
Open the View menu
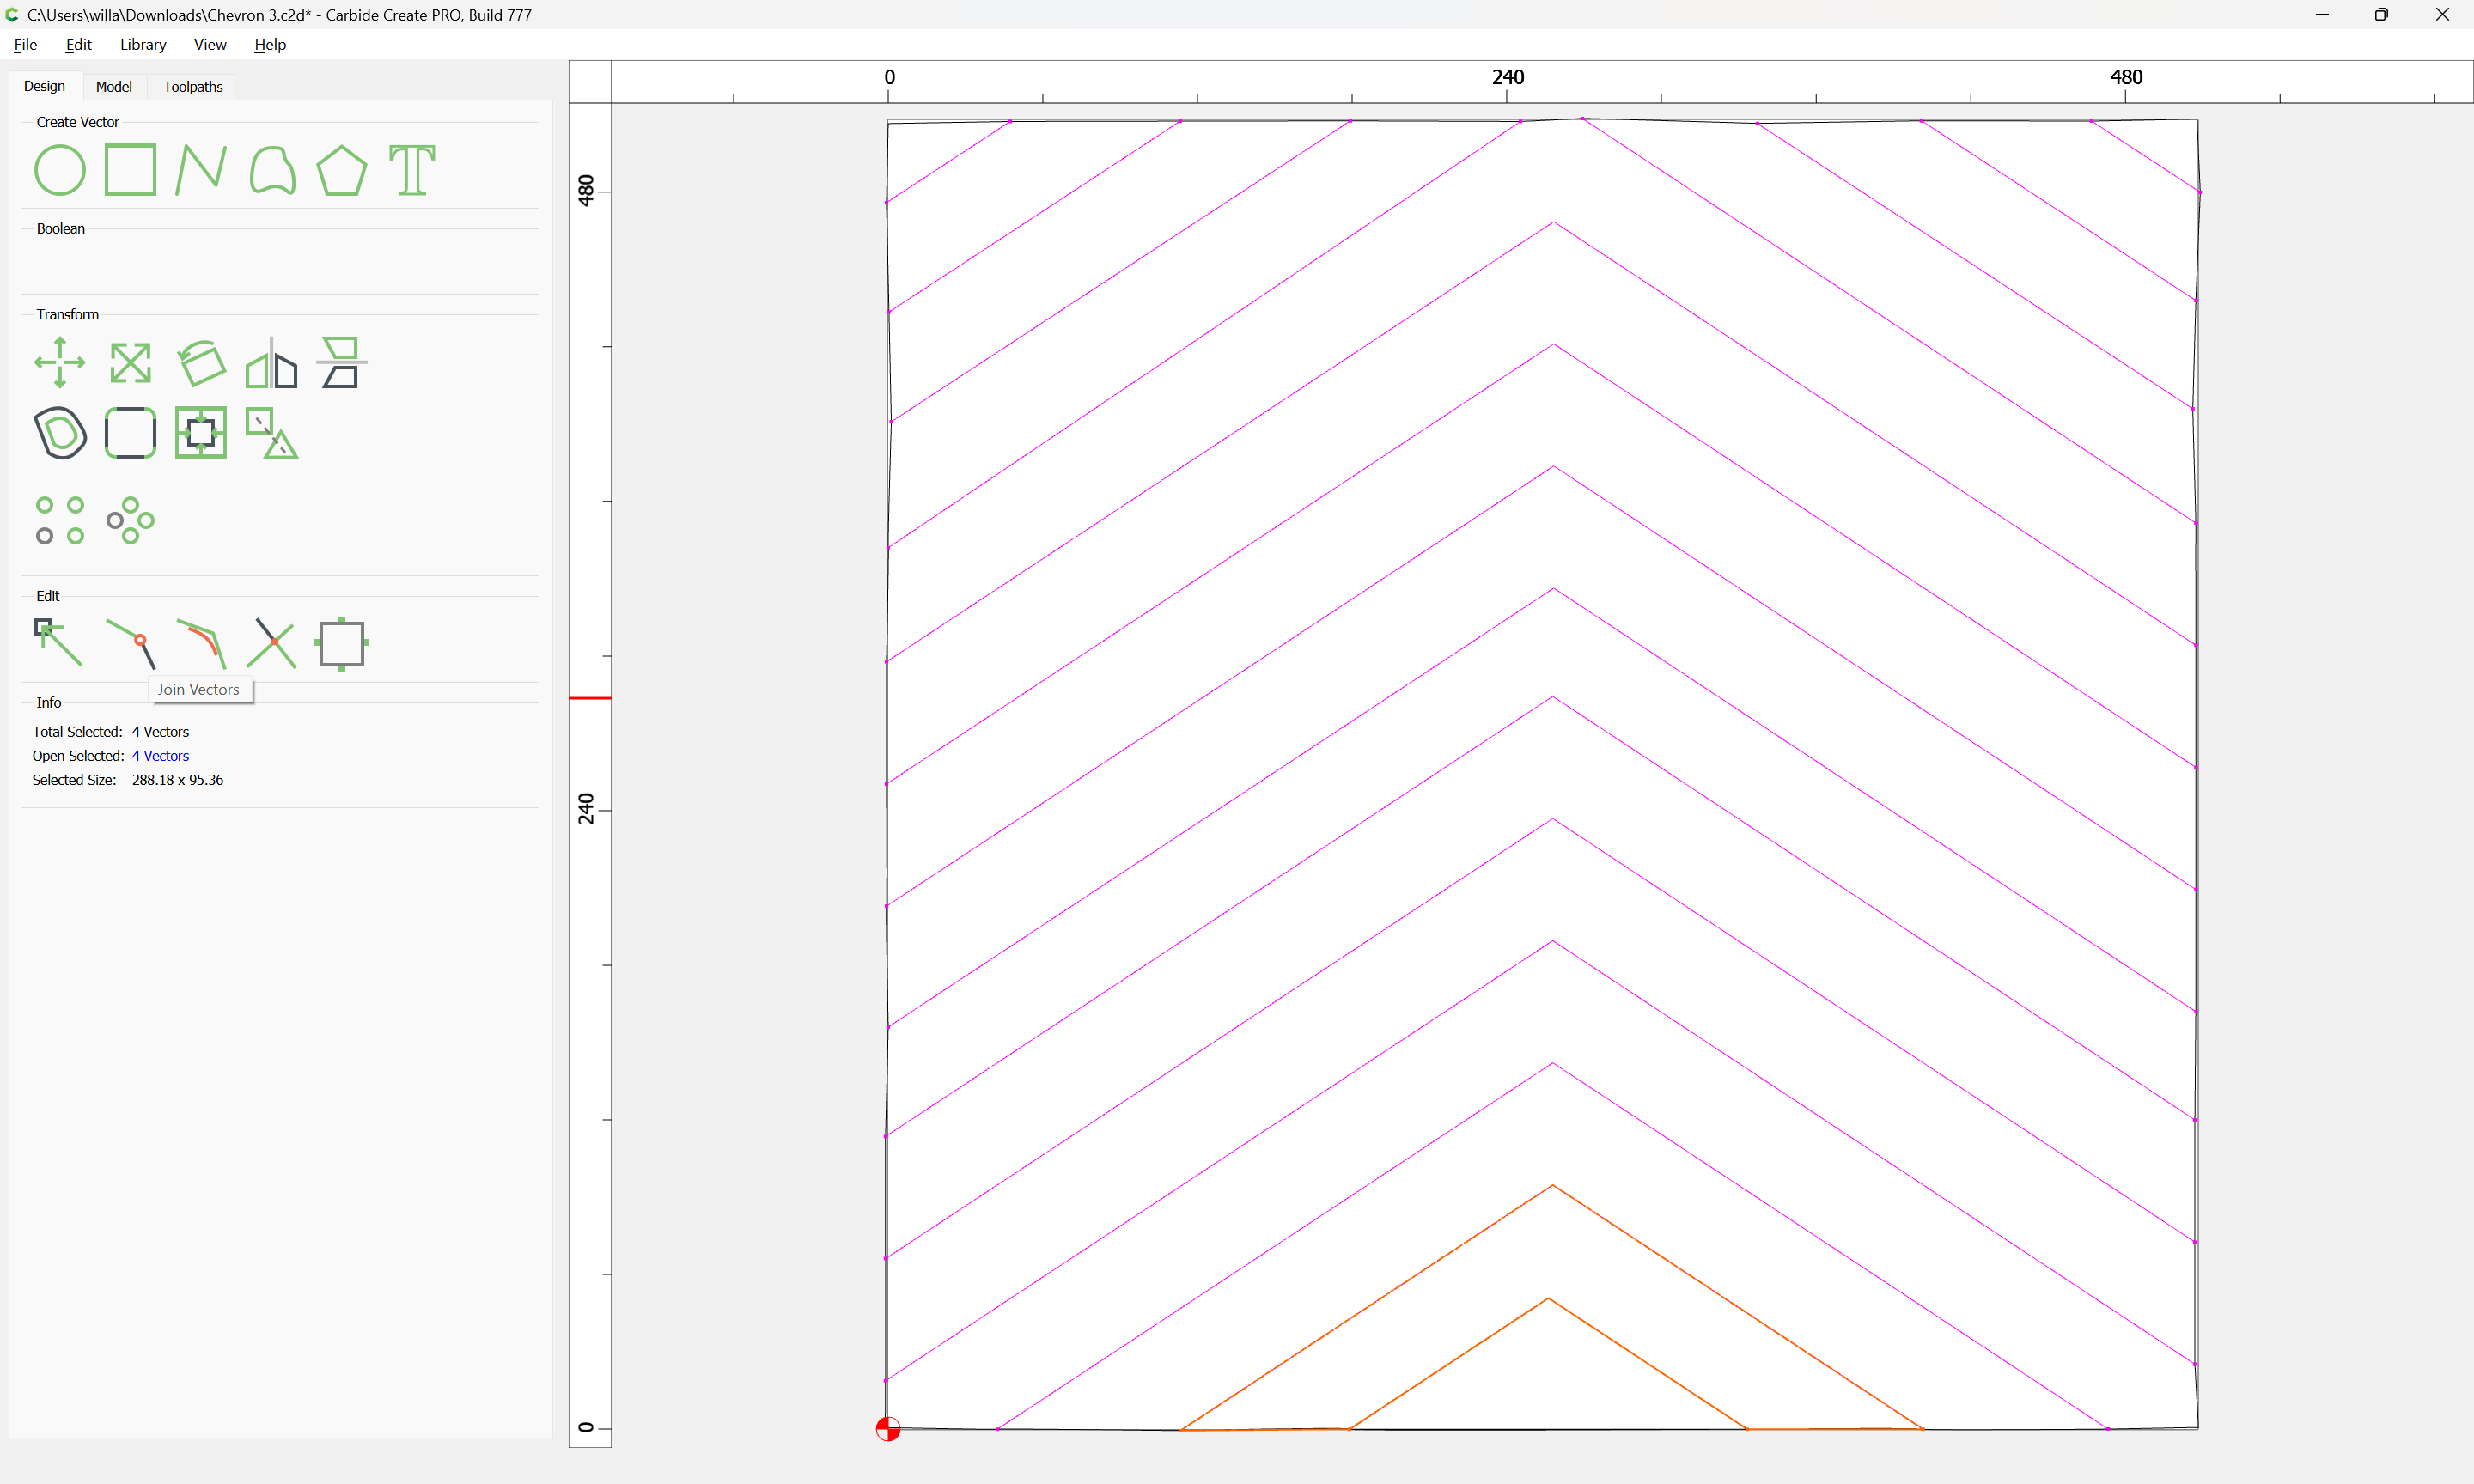pyautogui.click(x=210, y=44)
